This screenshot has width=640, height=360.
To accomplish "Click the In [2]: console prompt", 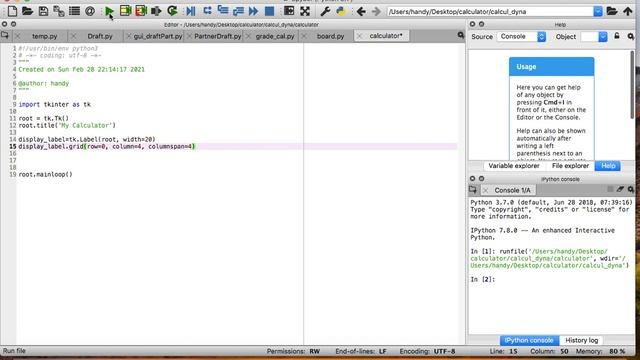I will coord(482,280).
